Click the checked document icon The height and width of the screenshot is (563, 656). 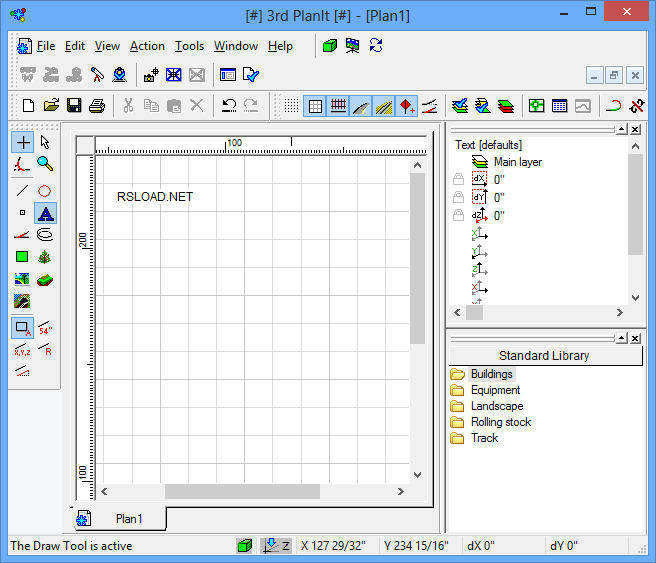pos(251,75)
